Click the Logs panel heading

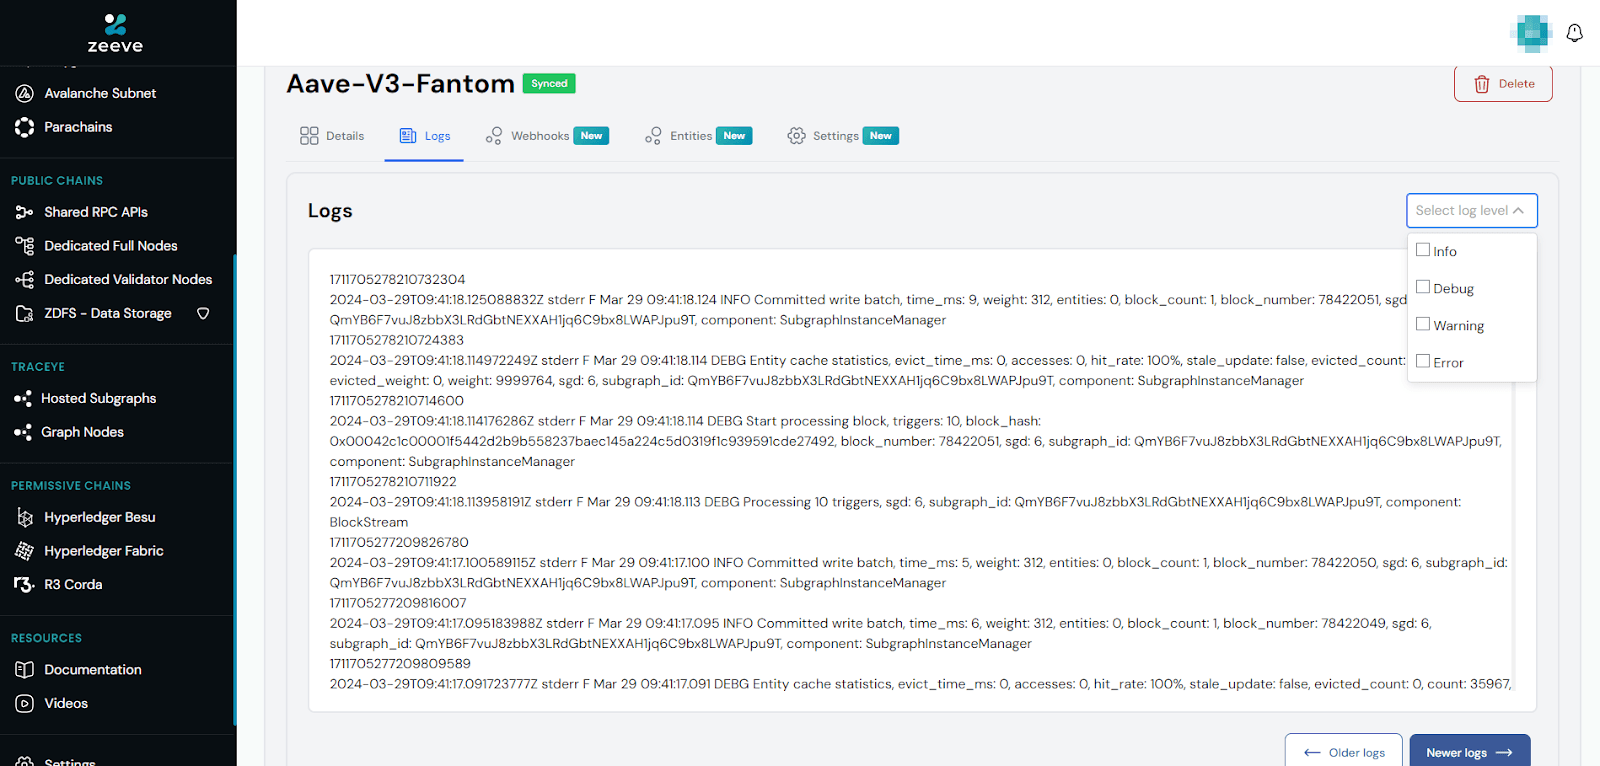pyautogui.click(x=330, y=211)
